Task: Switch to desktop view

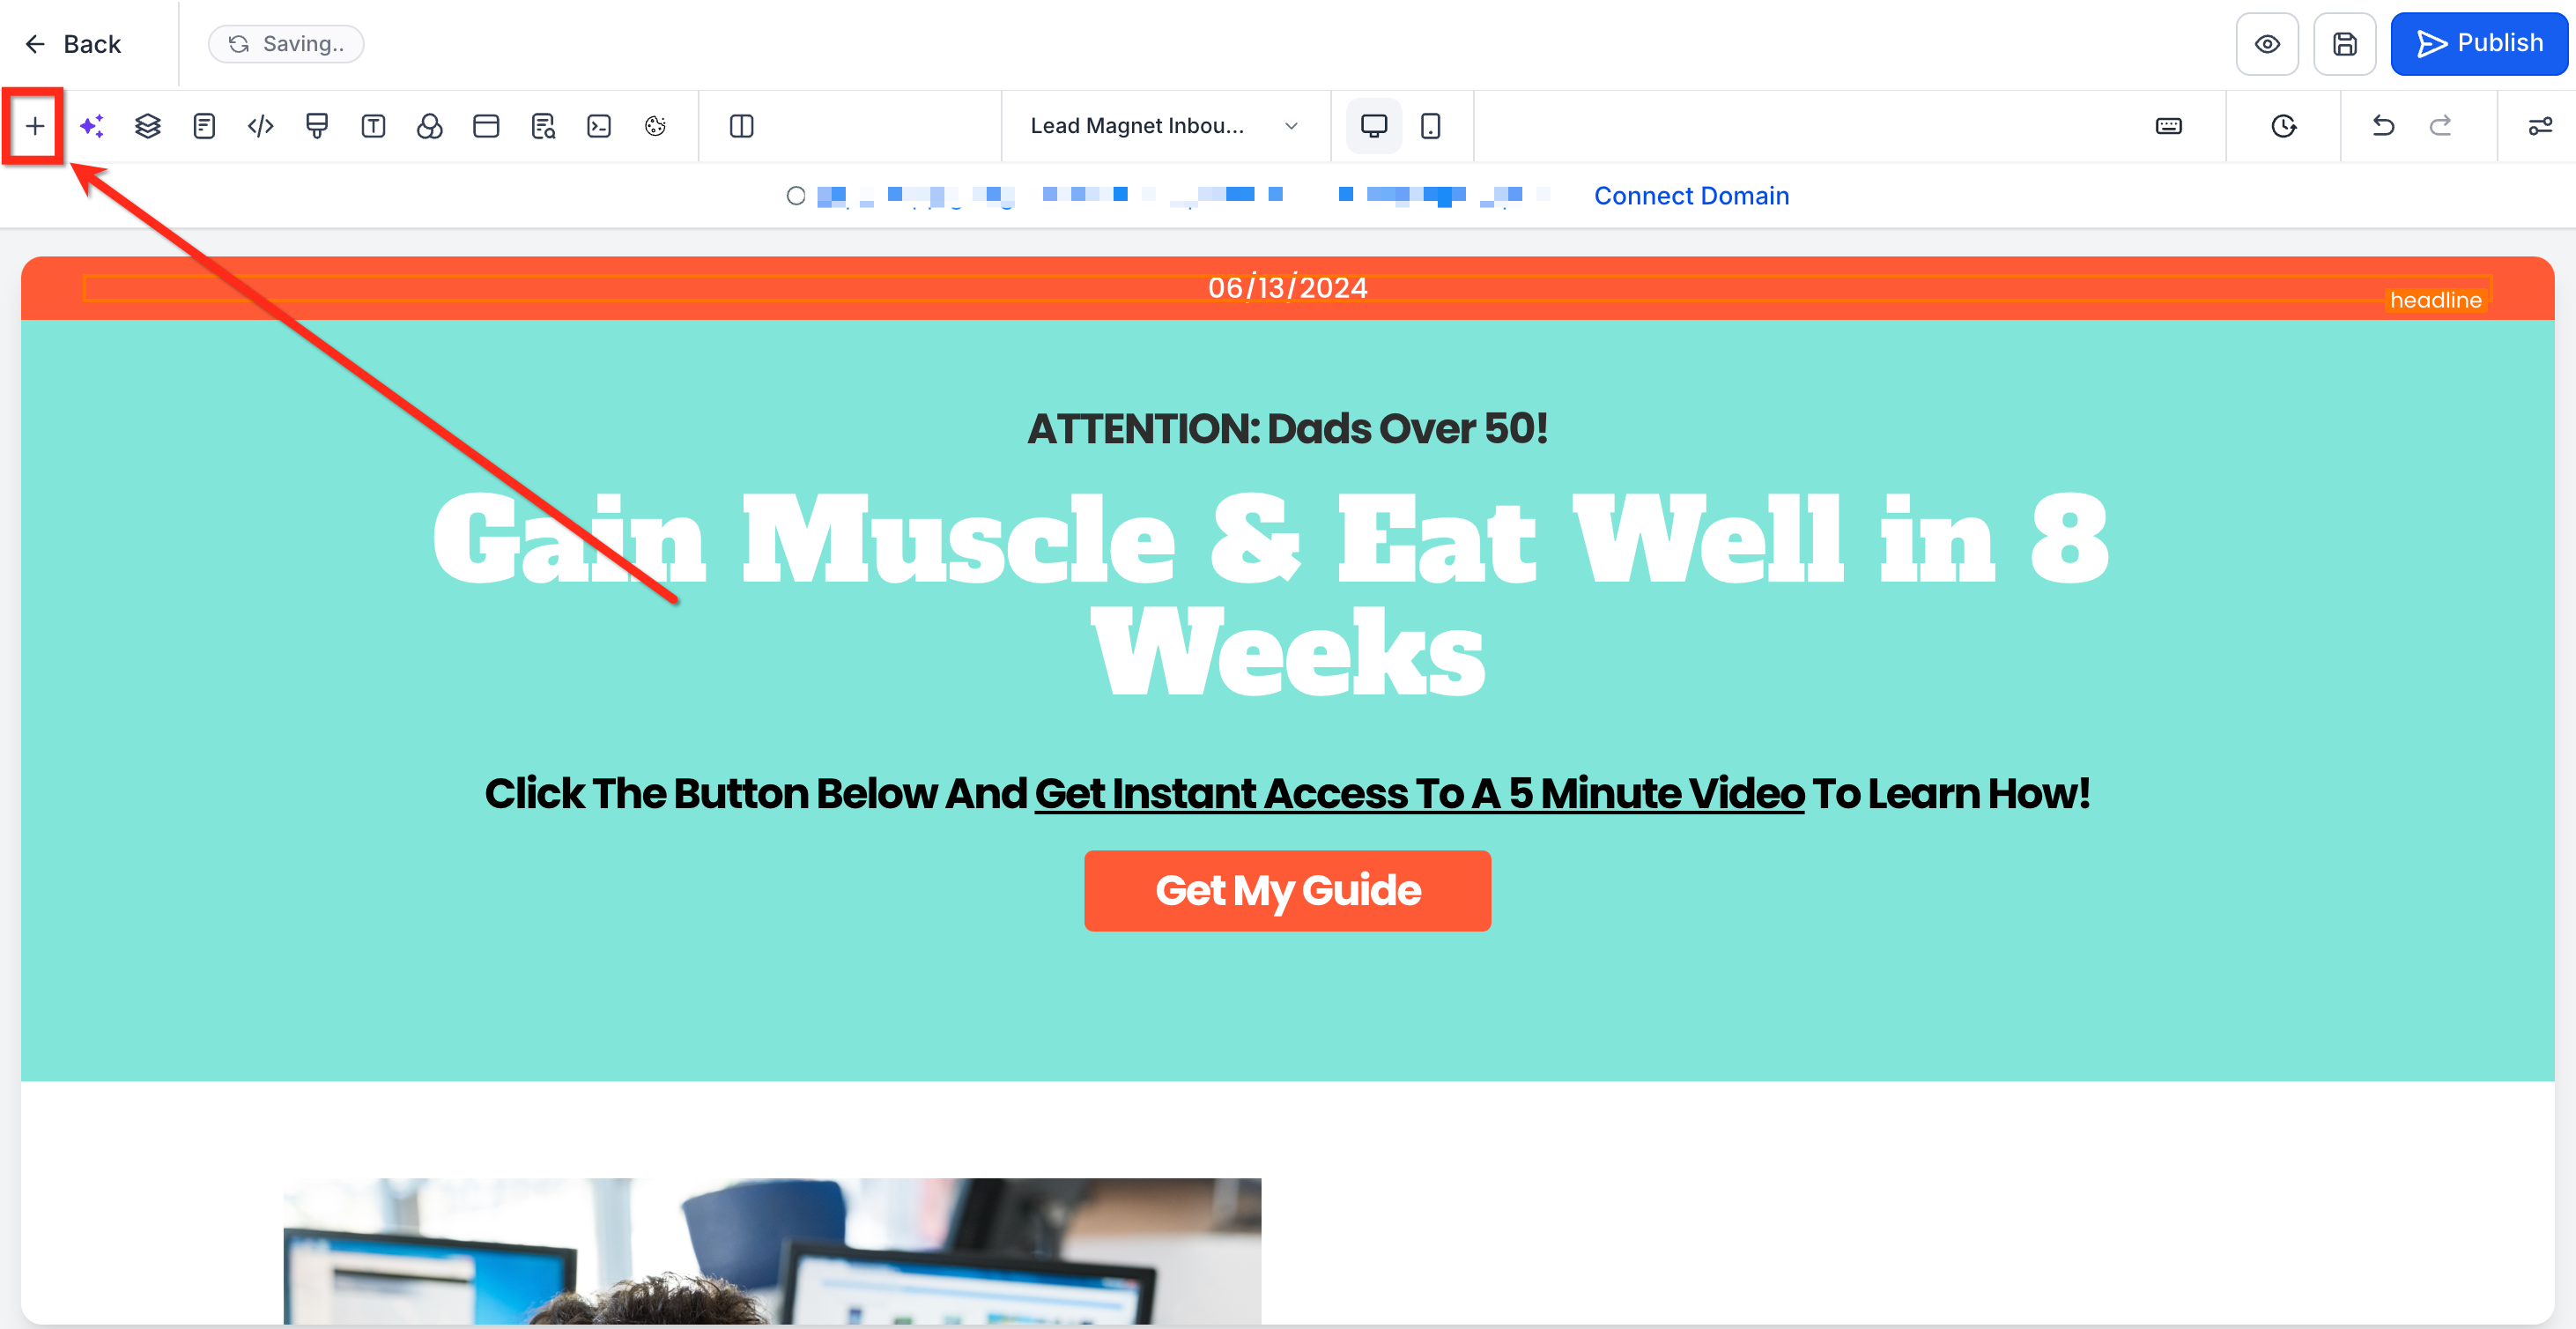Action: click(x=1374, y=126)
